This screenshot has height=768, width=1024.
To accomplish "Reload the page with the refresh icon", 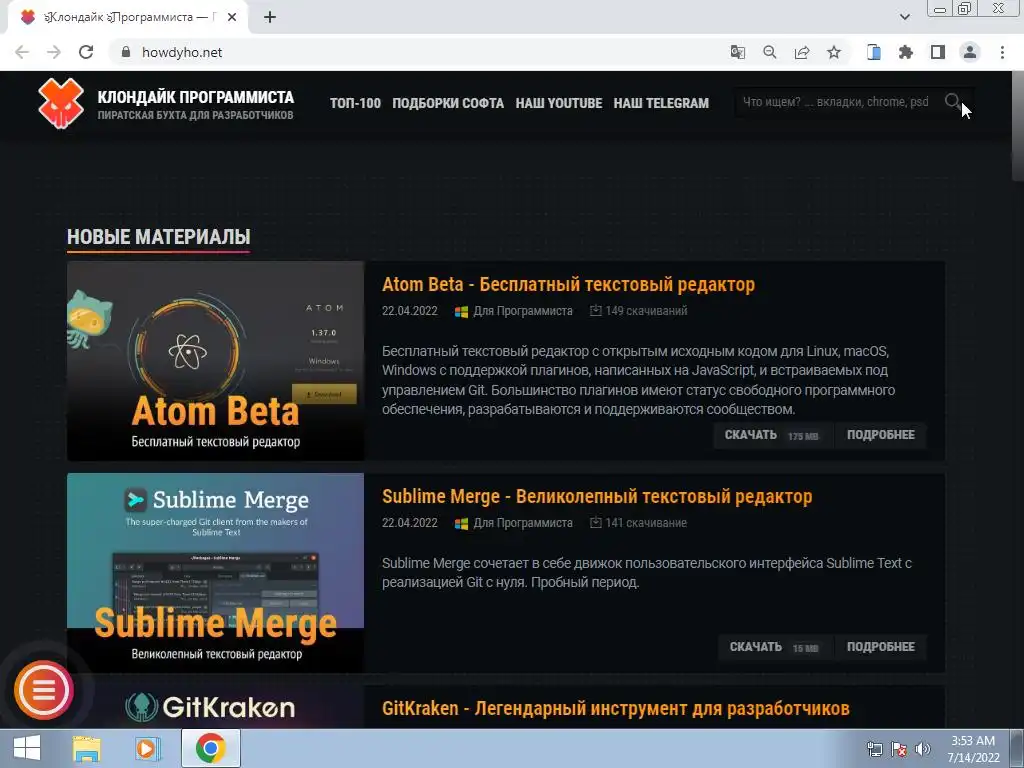I will coord(86,52).
